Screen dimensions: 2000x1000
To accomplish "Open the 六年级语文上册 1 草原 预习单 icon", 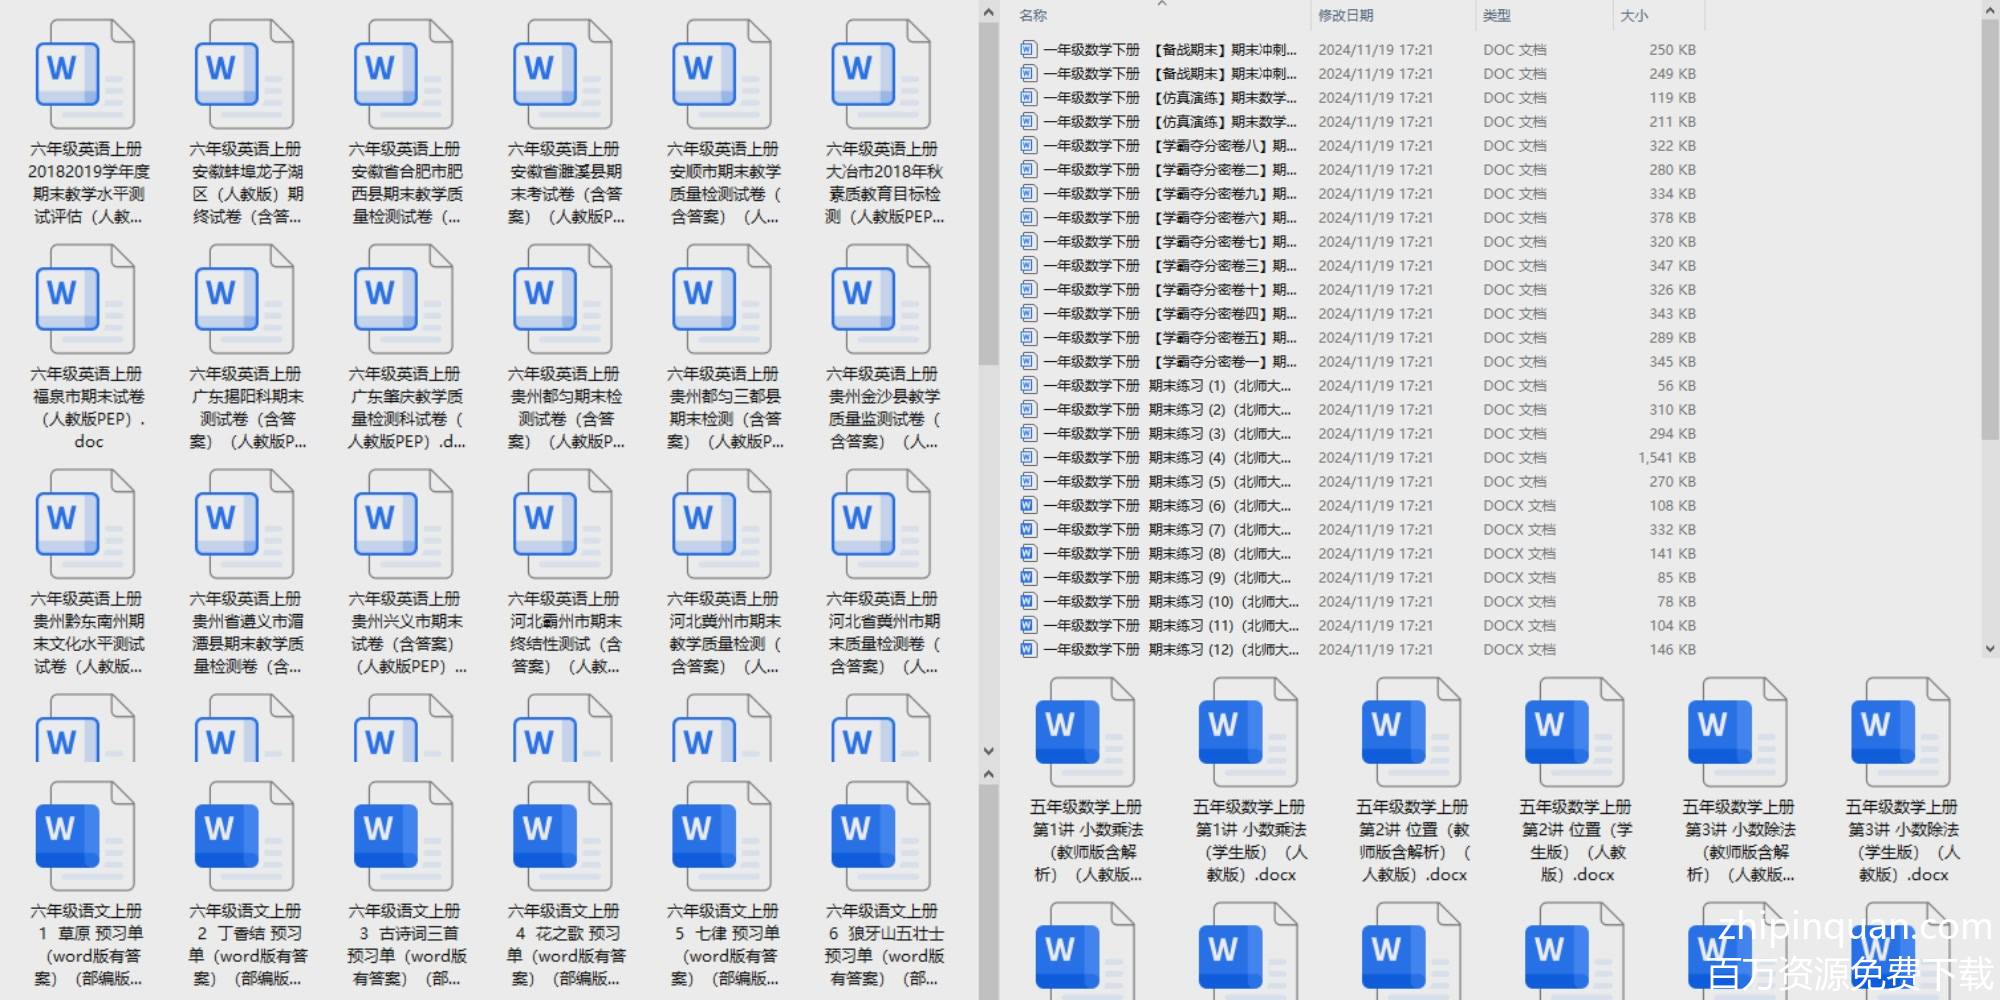I will point(85,836).
